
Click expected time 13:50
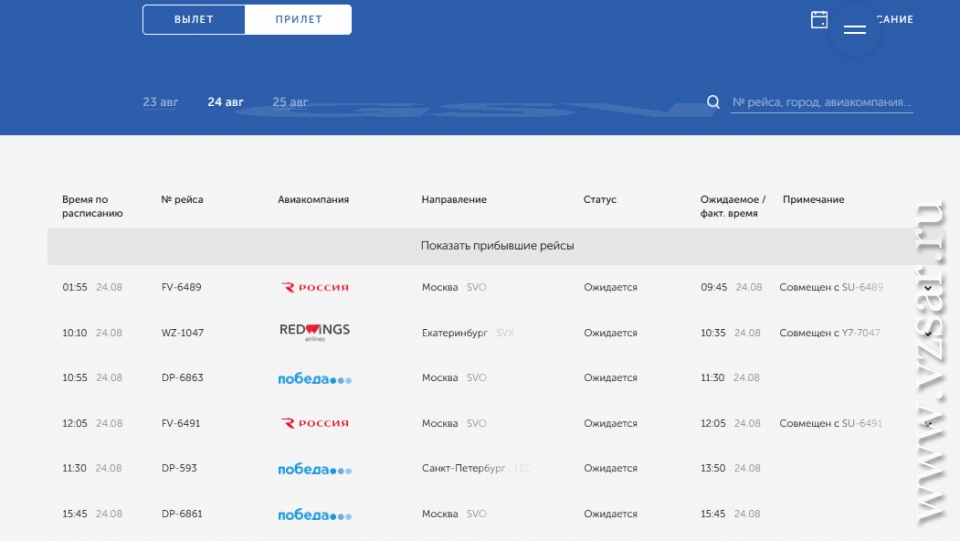click(713, 468)
